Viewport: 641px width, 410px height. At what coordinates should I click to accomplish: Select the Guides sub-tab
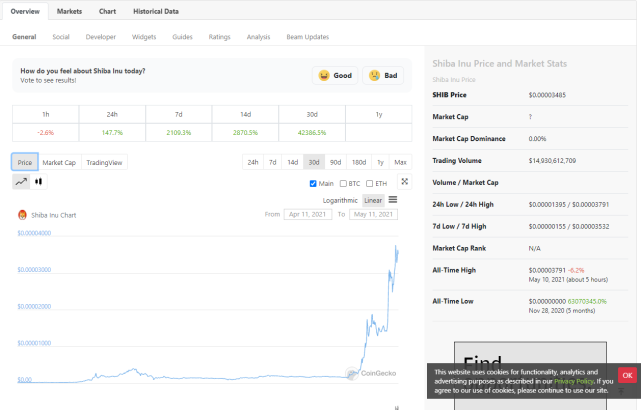coord(182,37)
